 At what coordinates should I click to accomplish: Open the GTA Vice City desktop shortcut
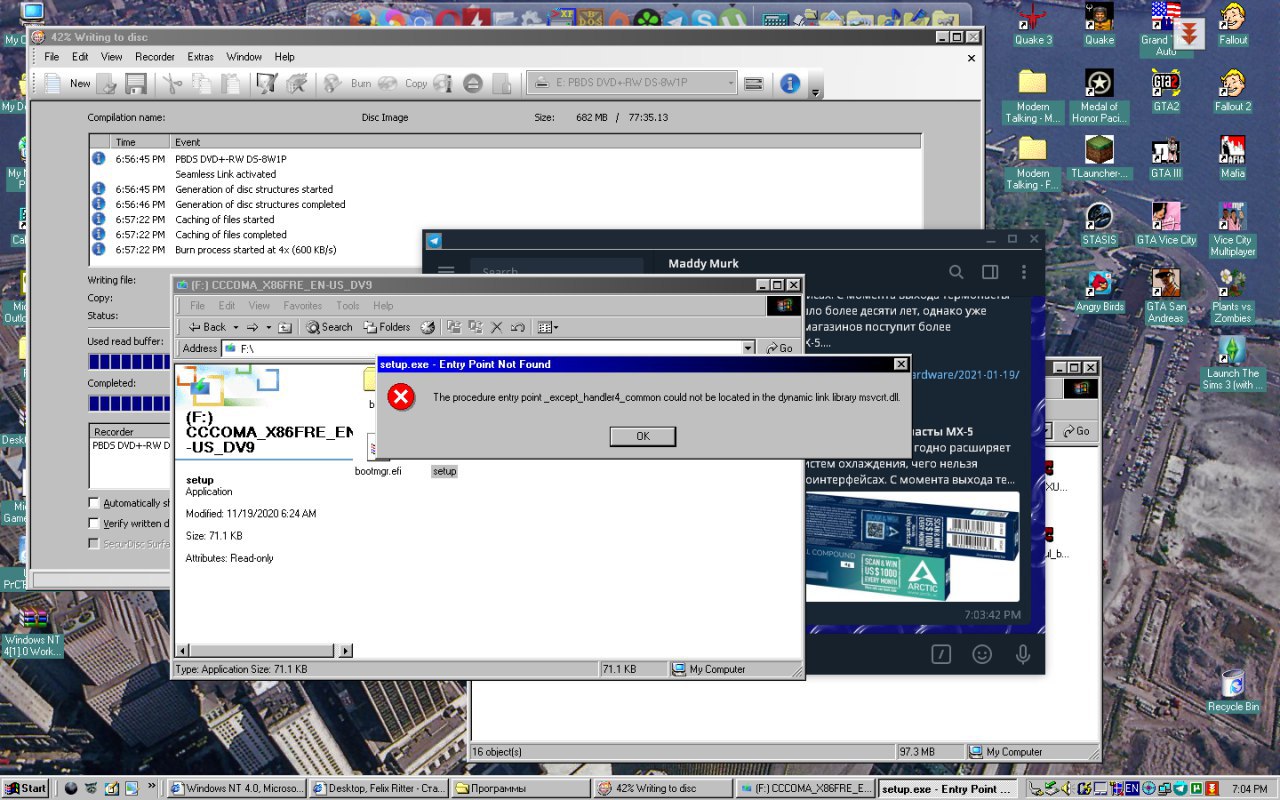click(x=1165, y=223)
